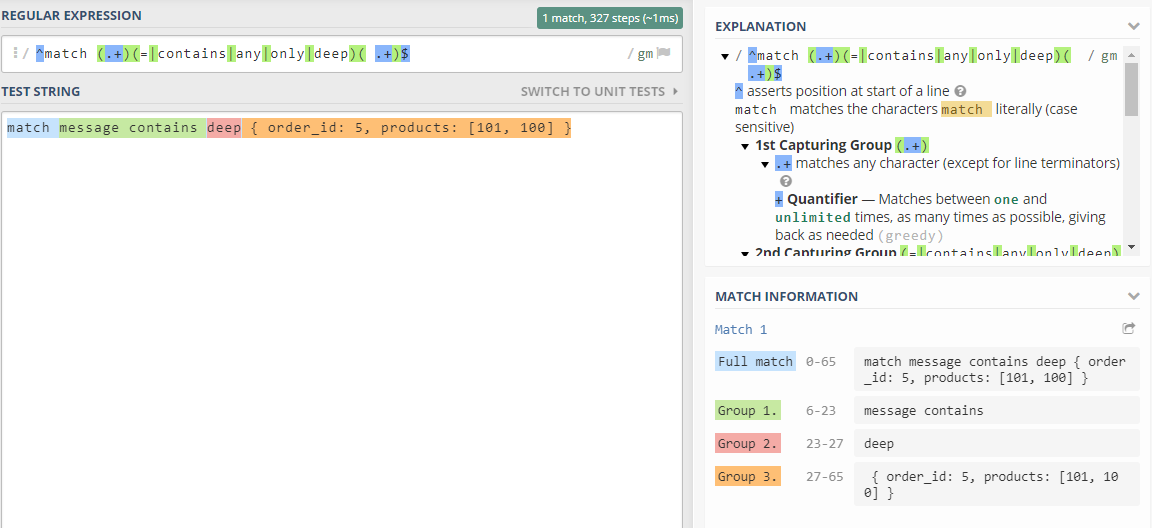Click the Group 3 value with order_id
The image size is (1152, 528).
click(x=997, y=485)
